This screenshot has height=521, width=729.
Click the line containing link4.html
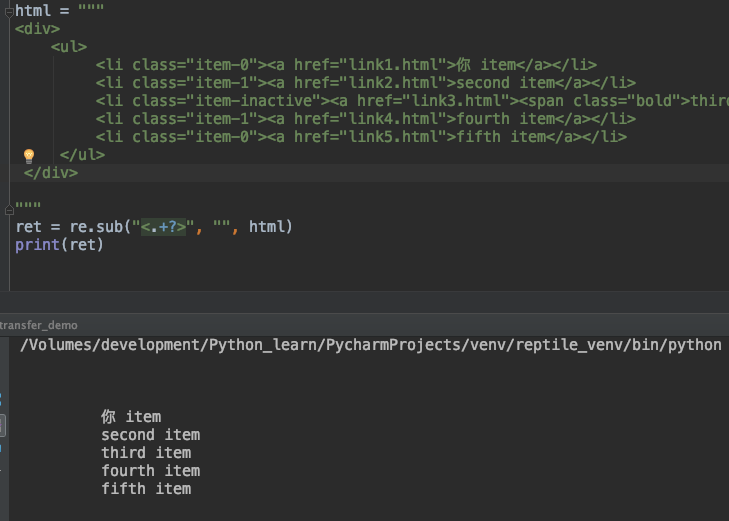pos(366,119)
